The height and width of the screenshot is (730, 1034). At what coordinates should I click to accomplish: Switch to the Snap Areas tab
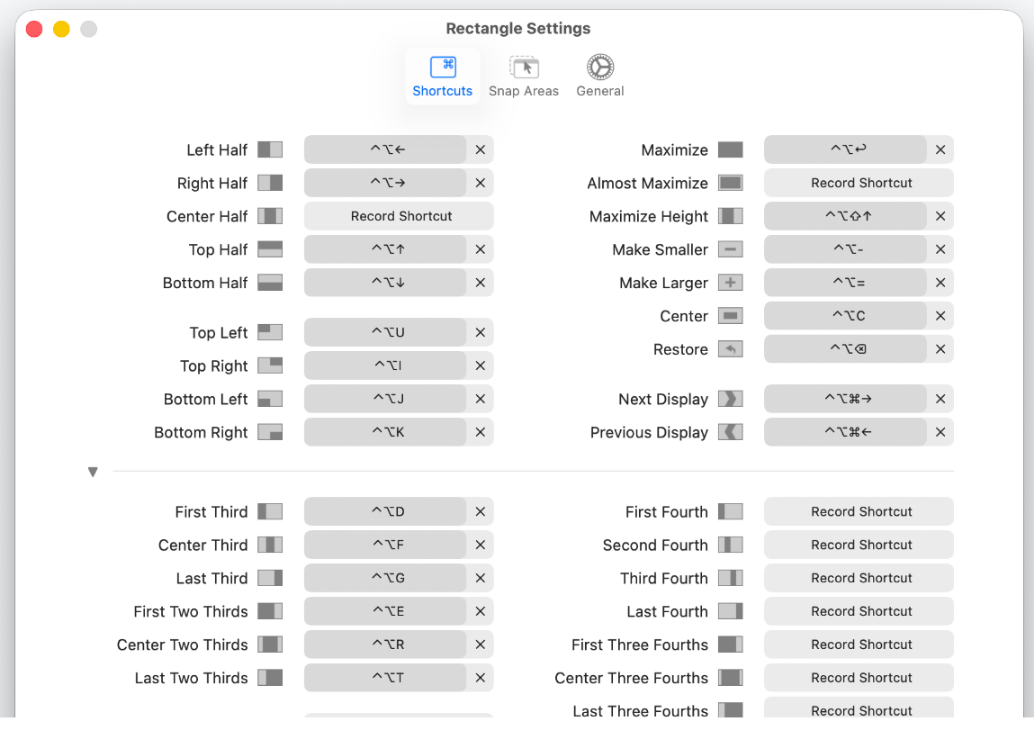click(x=524, y=76)
